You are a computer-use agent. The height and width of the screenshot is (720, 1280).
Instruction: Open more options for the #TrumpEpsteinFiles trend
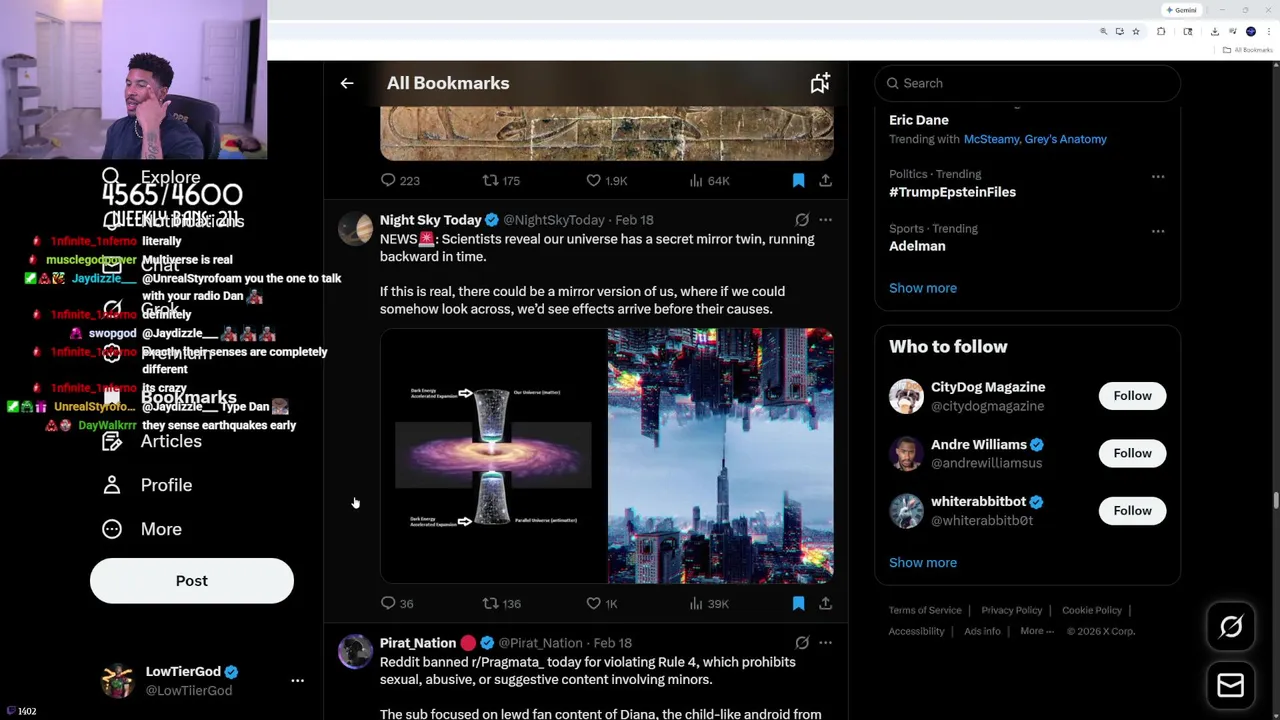1158,176
